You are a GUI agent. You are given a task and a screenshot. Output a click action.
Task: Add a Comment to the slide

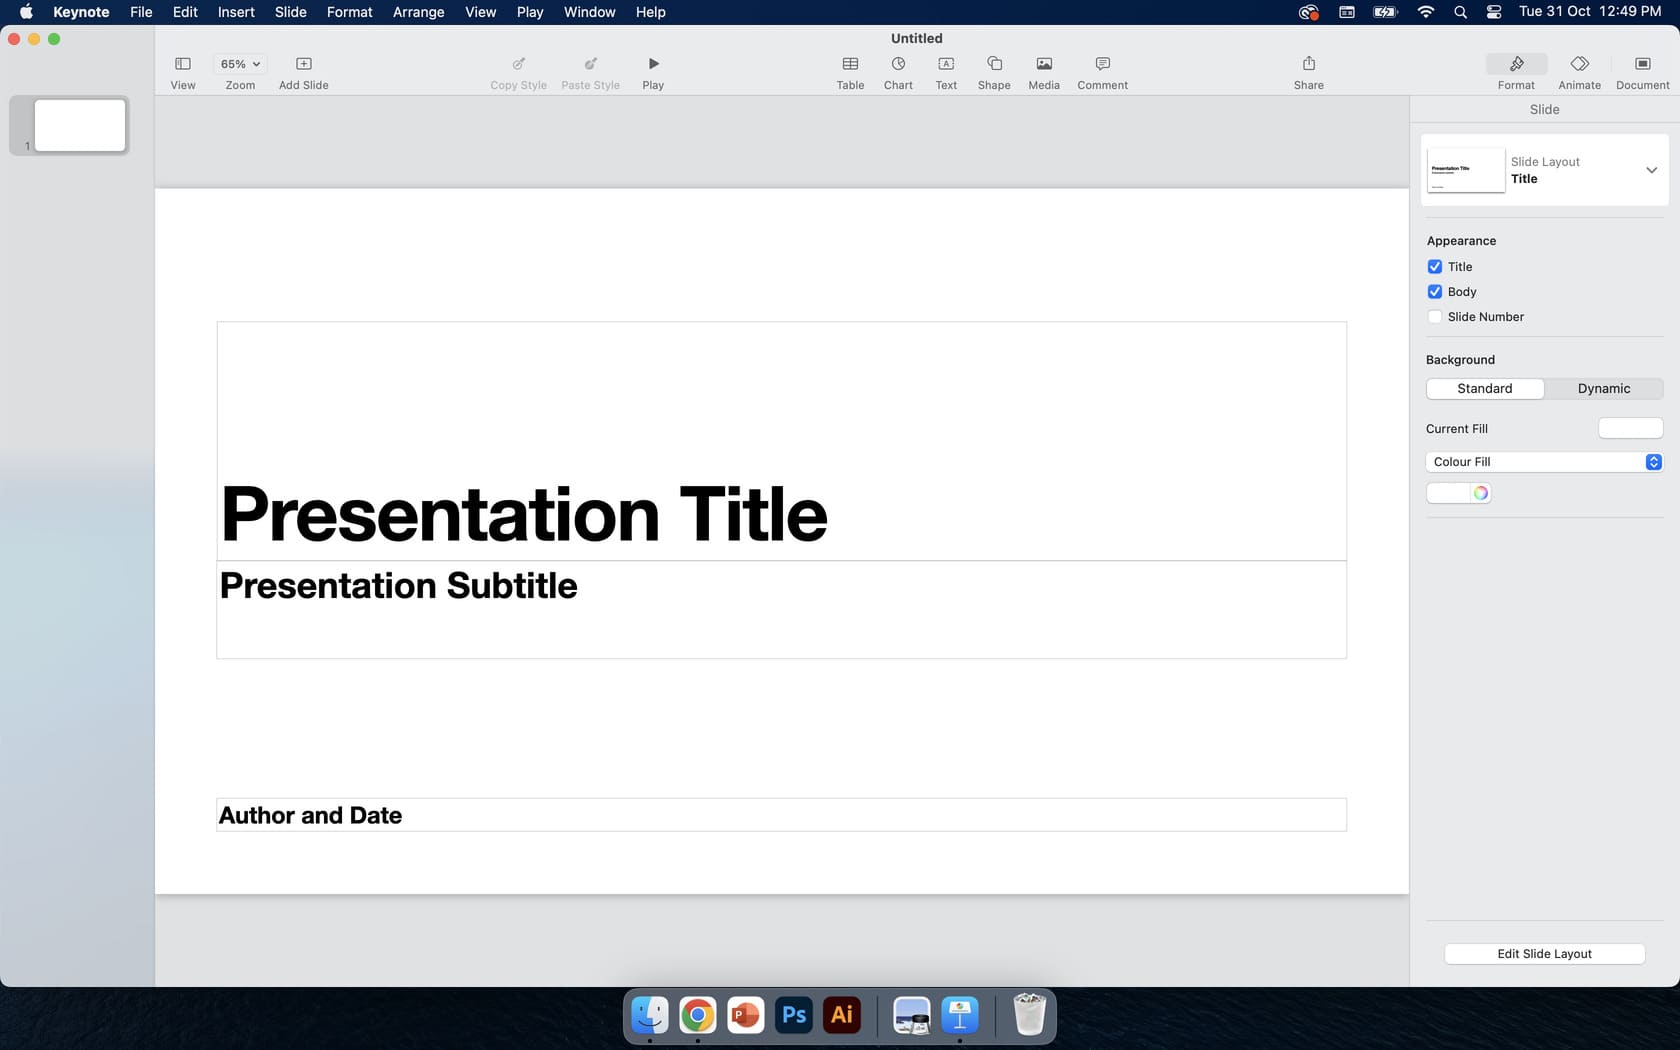click(x=1101, y=70)
